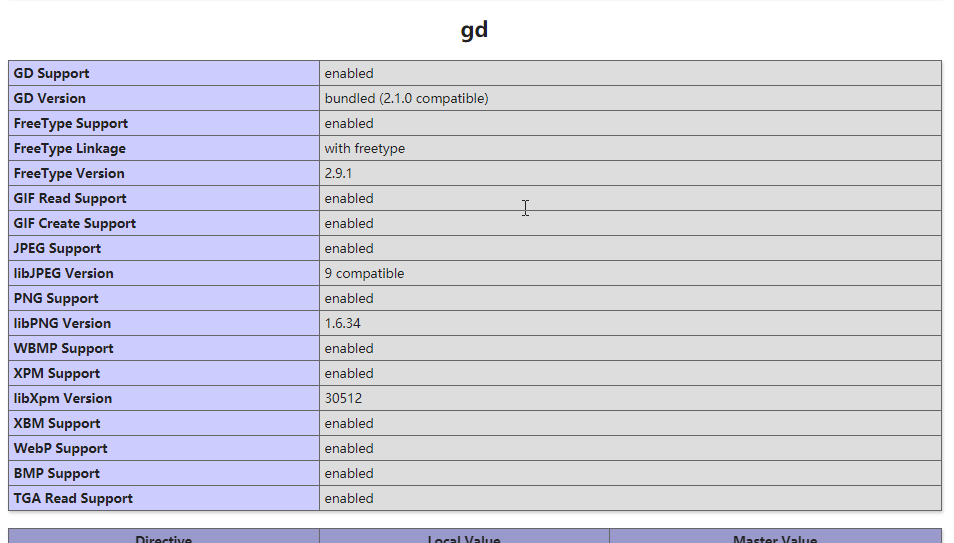Click 'enabled' value in TGA Read Support row

[349, 498]
